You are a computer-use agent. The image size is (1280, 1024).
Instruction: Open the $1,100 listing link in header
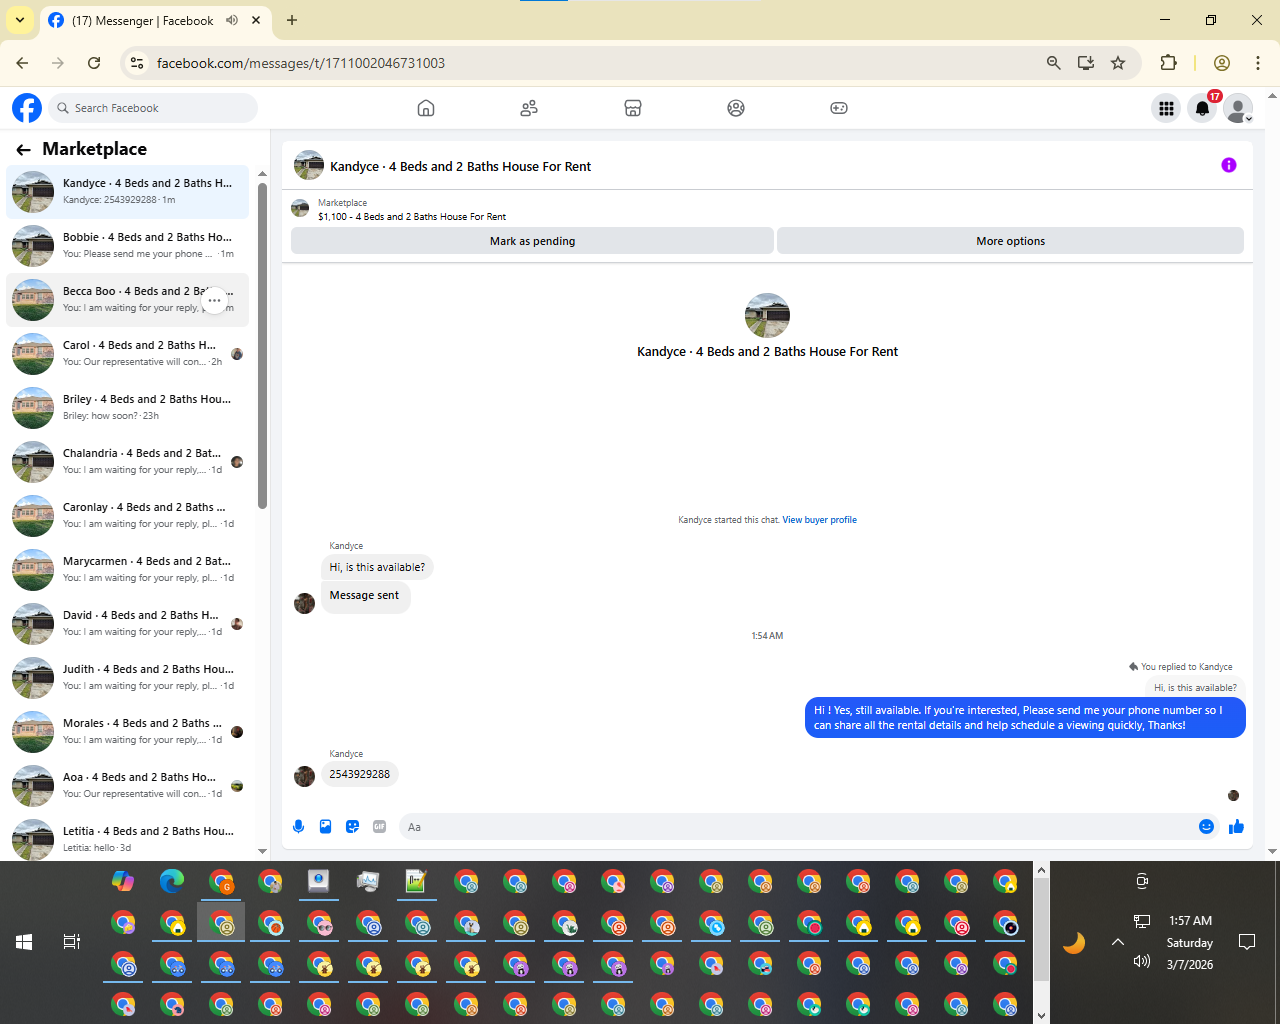click(412, 217)
